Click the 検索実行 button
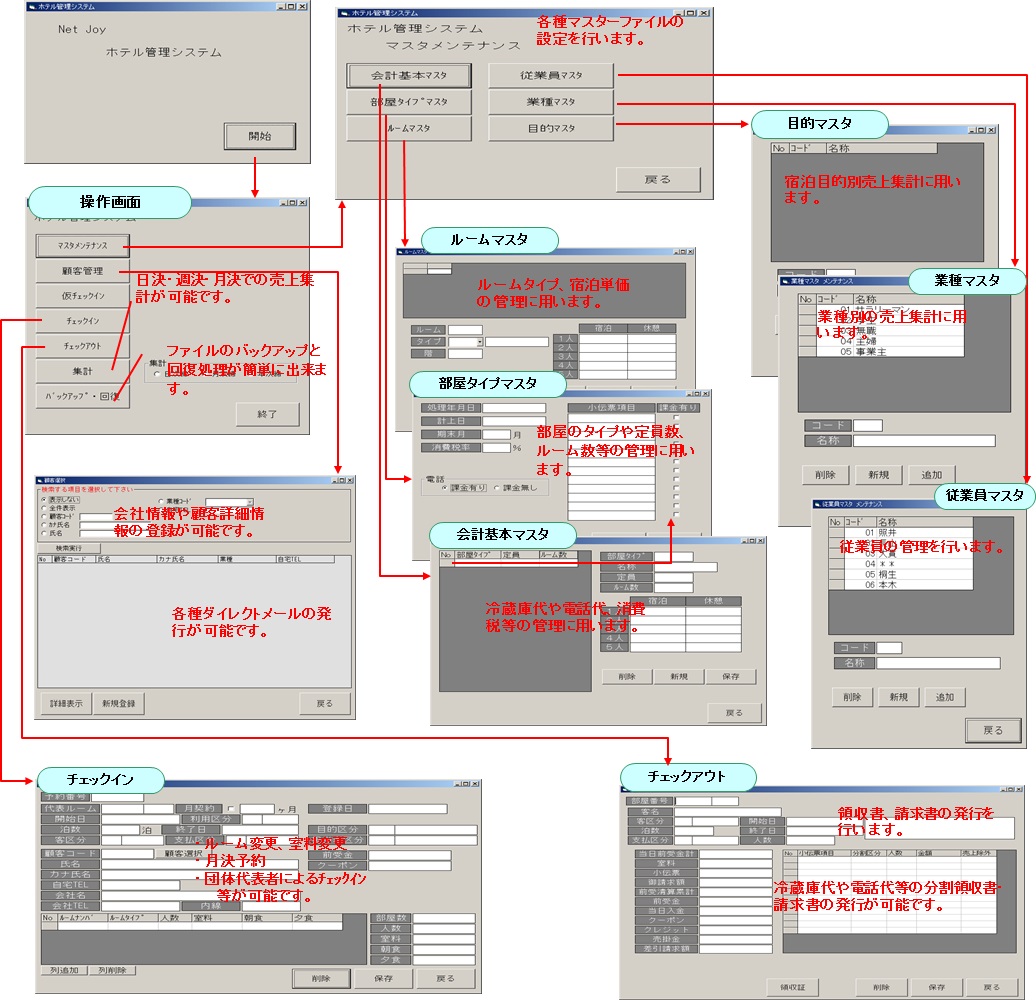 pyautogui.click(x=69, y=548)
